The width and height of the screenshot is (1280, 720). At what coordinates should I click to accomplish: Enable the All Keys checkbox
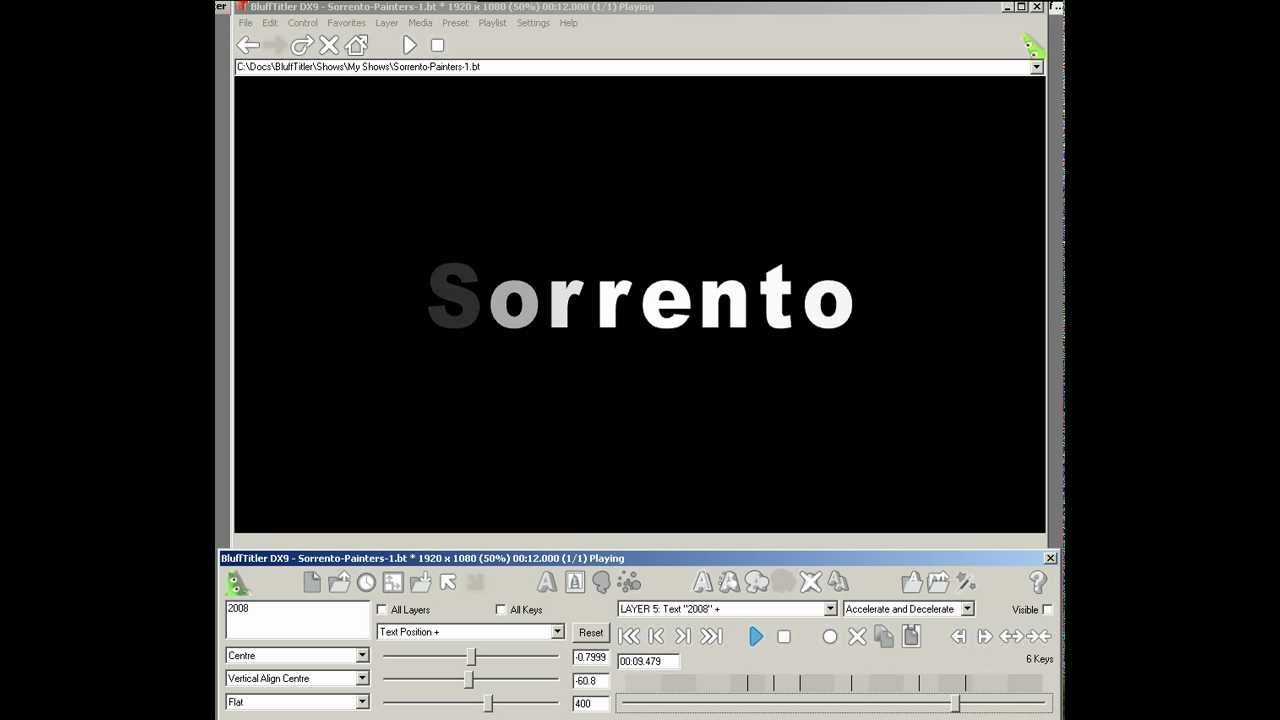tap(501, 609)
